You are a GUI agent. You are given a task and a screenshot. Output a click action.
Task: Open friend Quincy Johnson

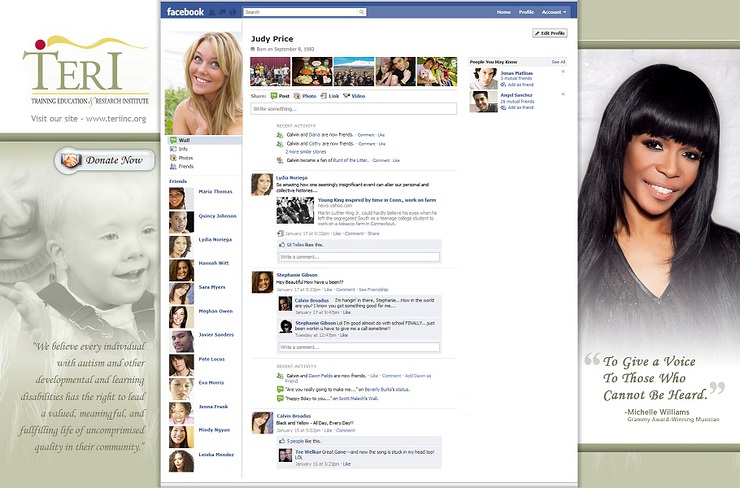(217, 216)
